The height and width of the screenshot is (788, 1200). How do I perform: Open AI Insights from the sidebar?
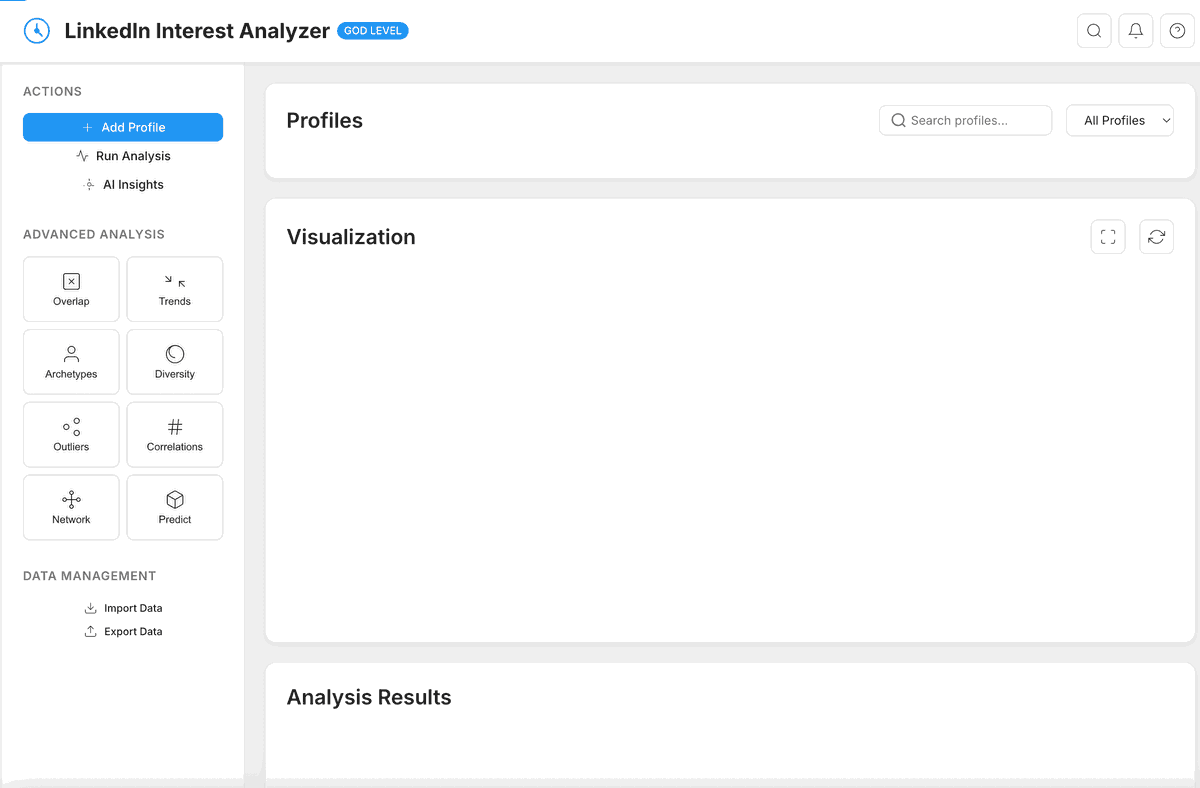(x=123, y=184)
